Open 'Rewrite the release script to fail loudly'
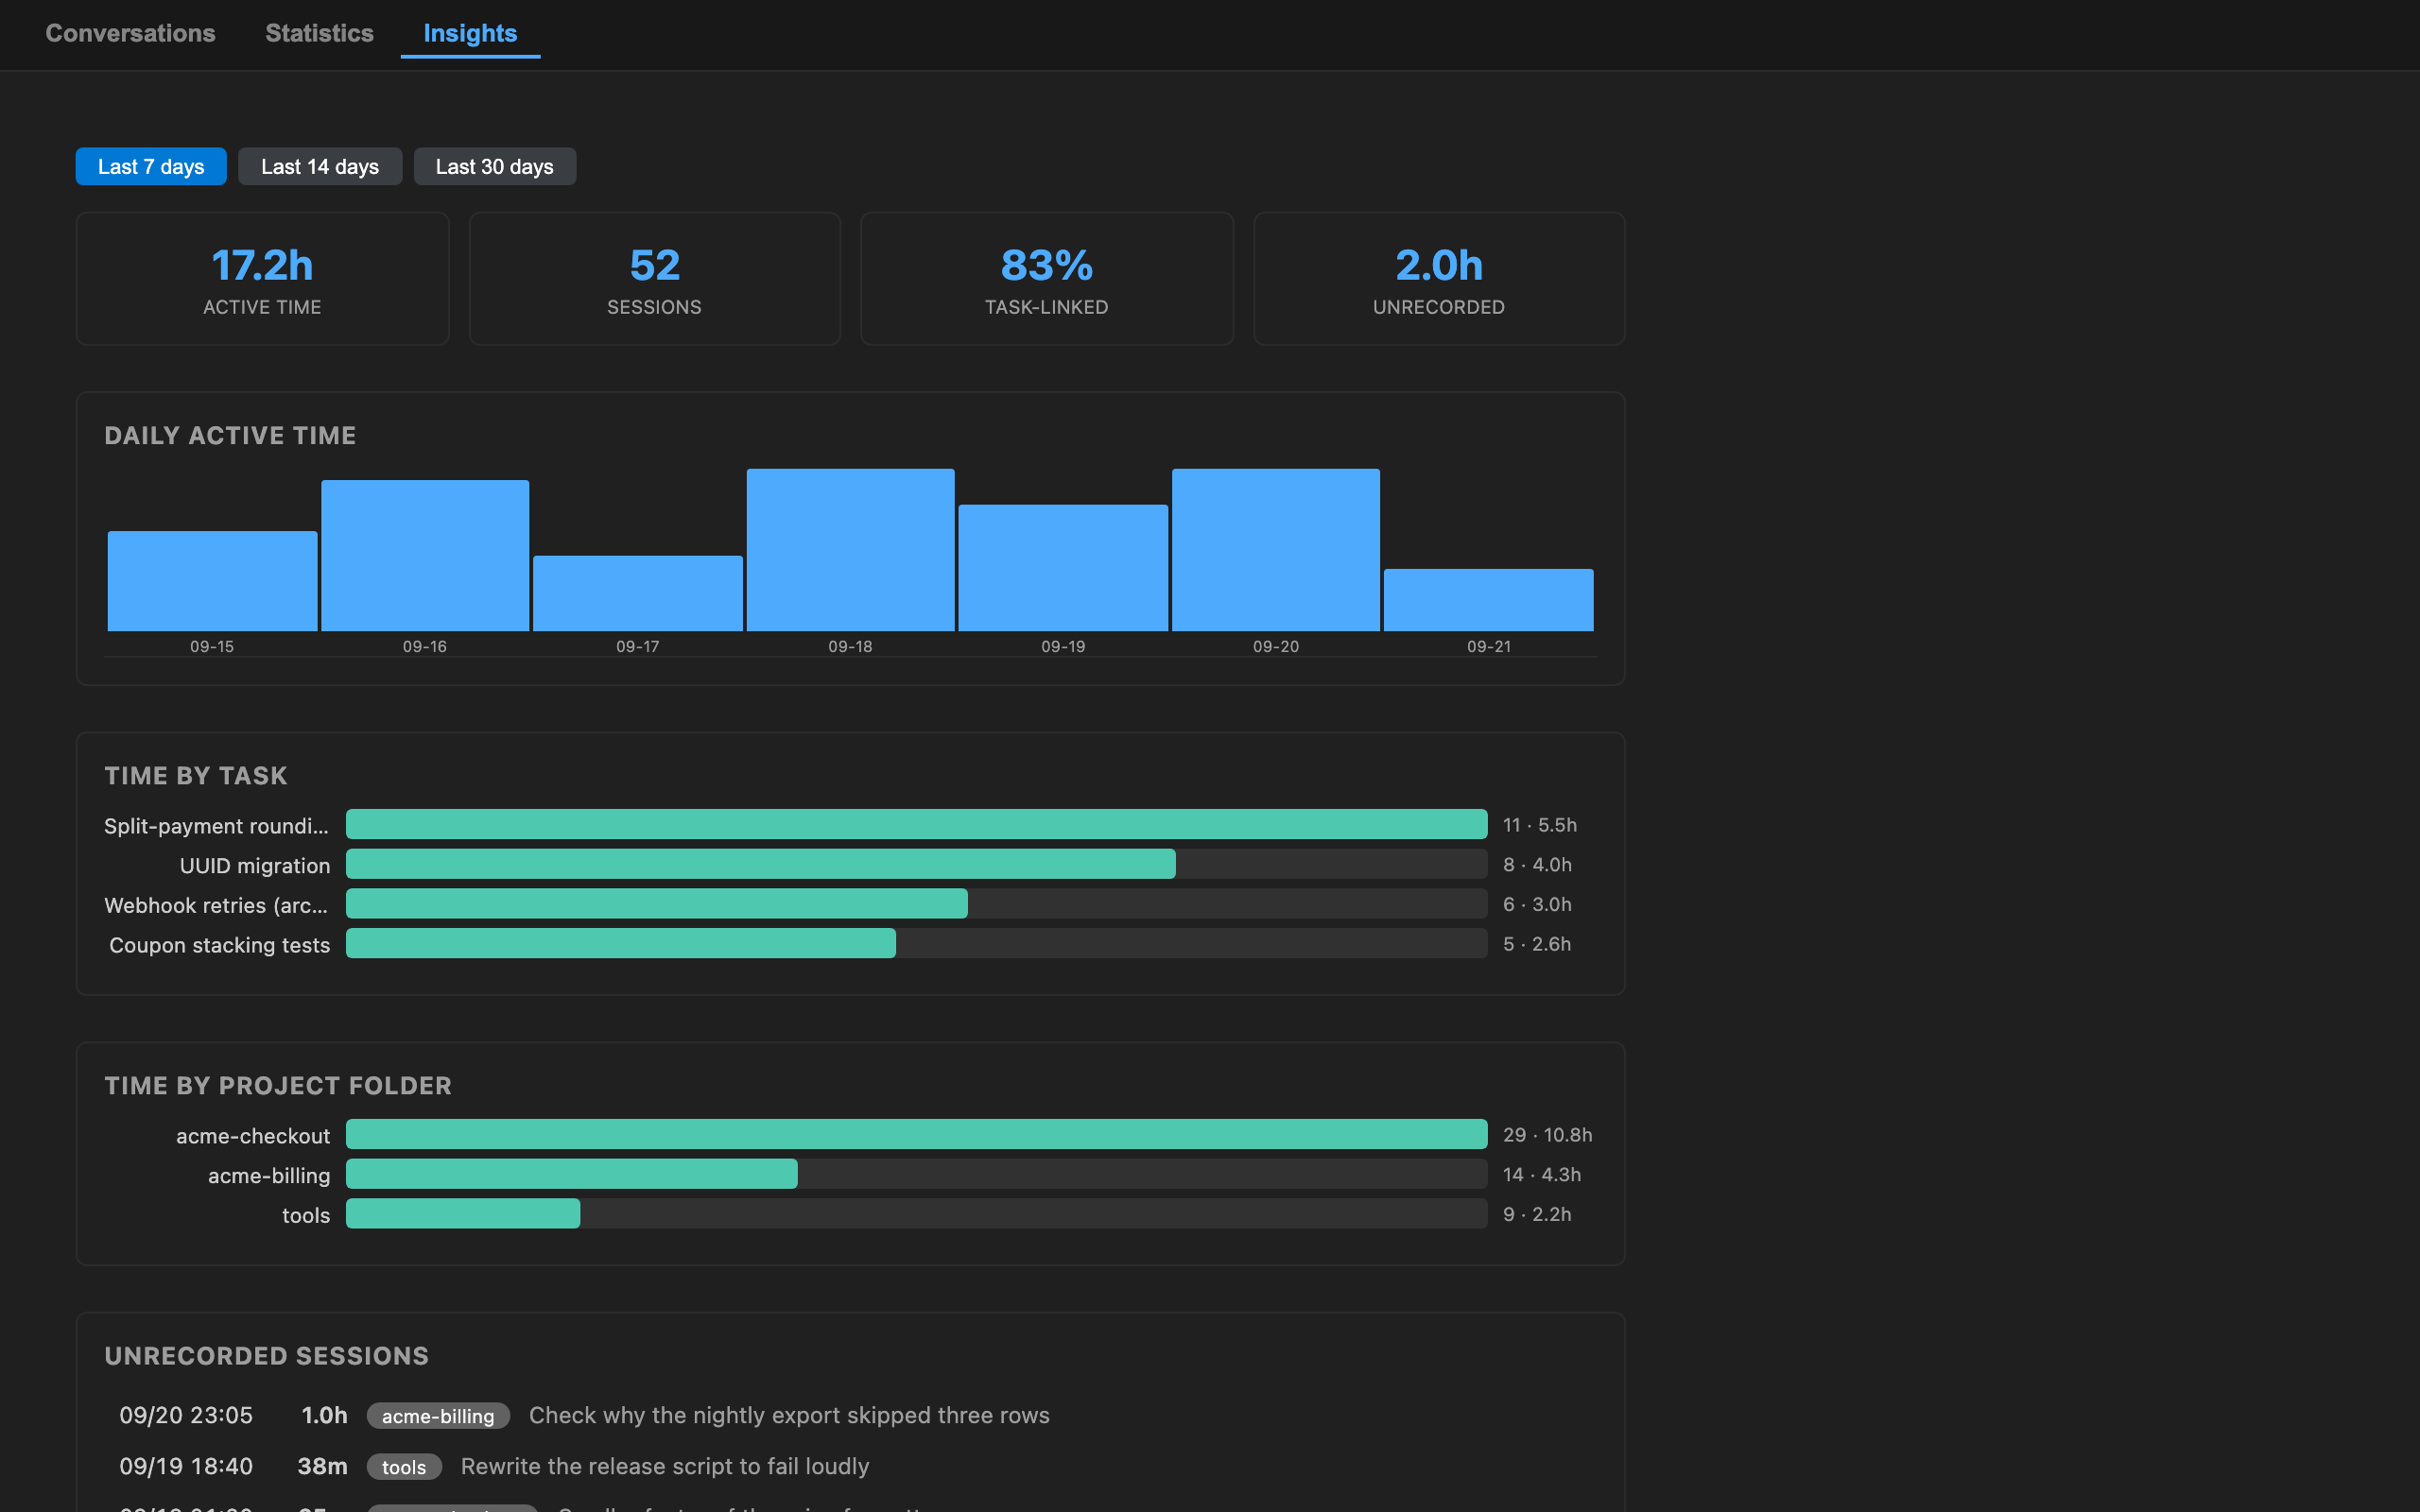2420x1512 pixels. [x=665, y=1466]
